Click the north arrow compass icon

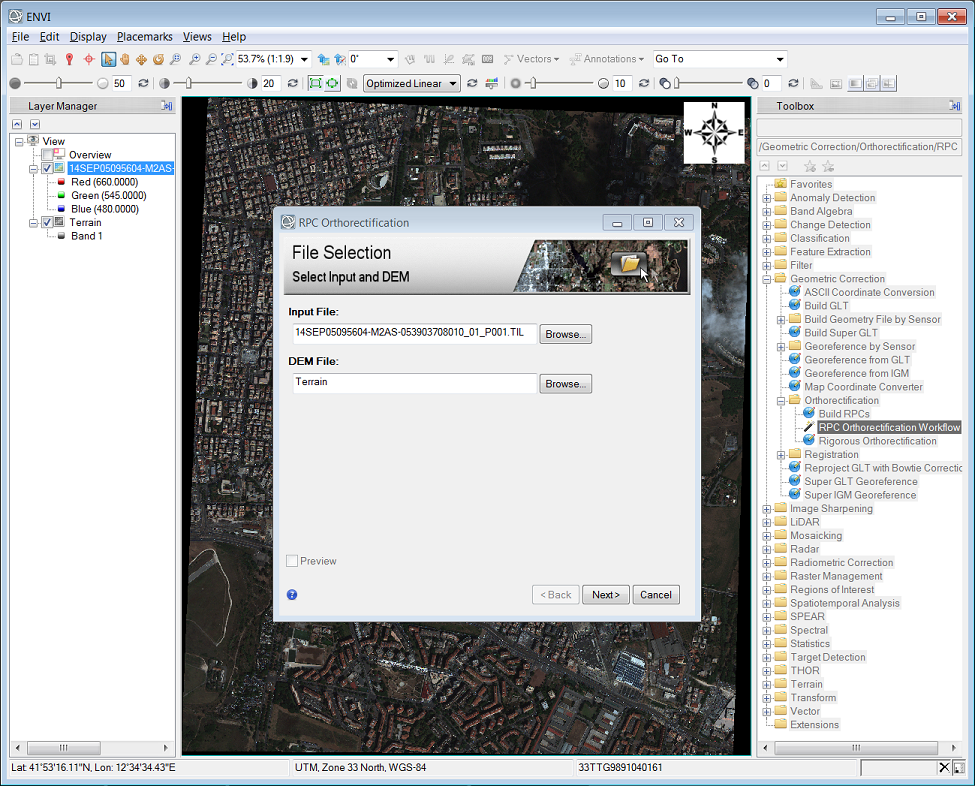[714, 132]
